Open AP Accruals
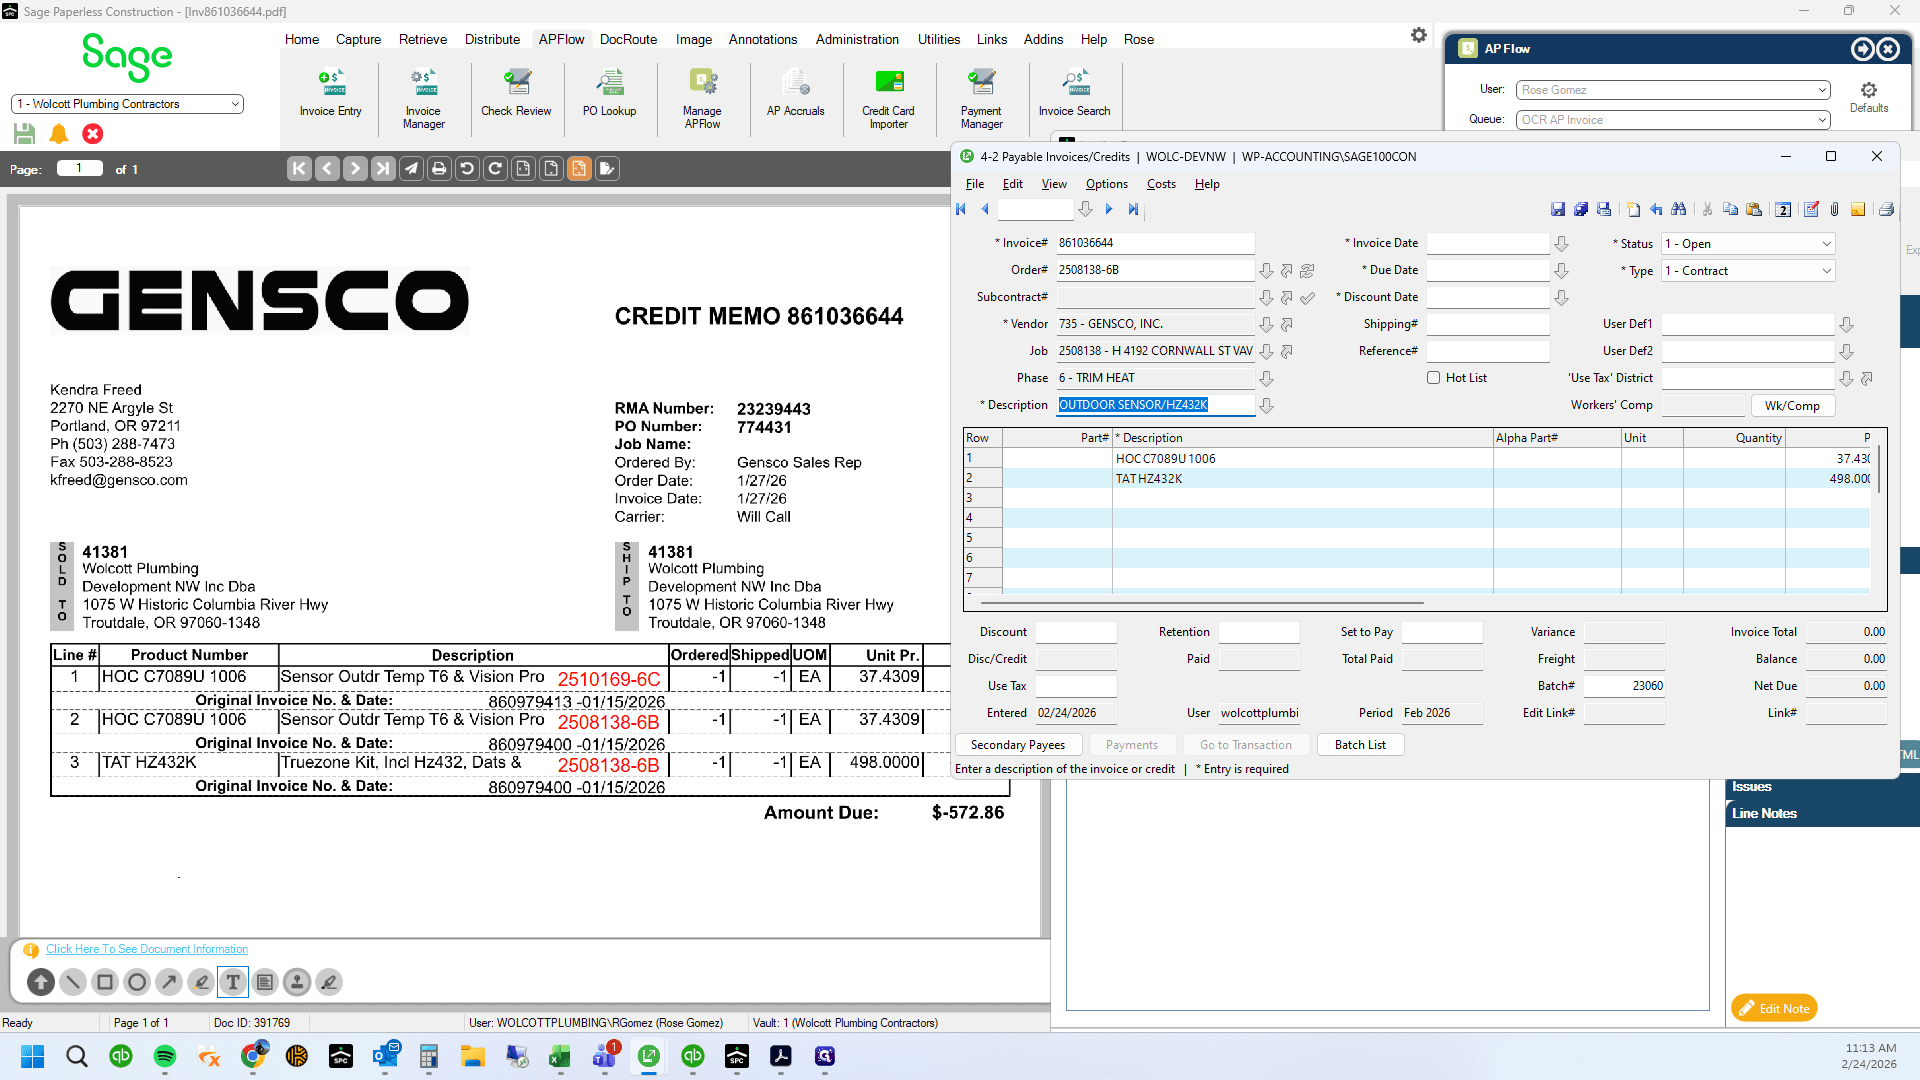1920x1080 pixels. tap(795, 94)
